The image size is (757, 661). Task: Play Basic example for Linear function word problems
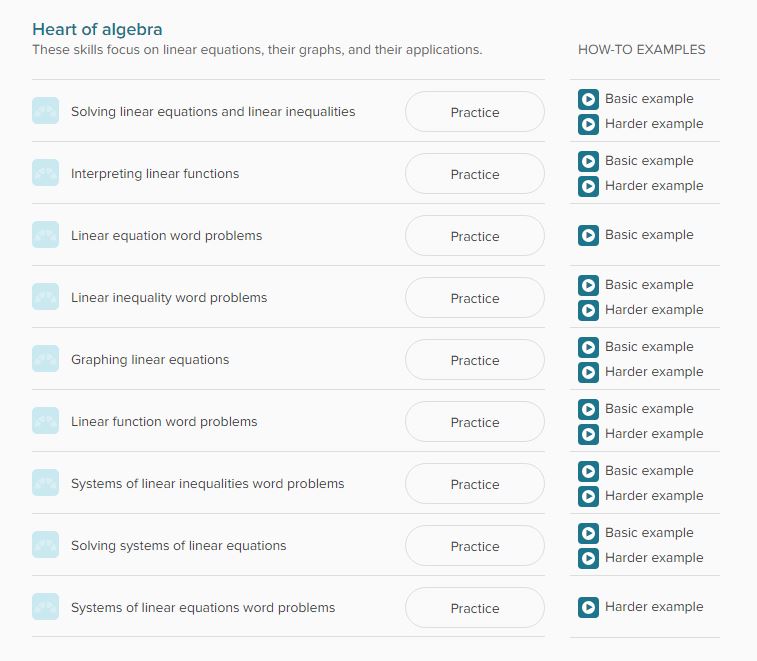point(589,409)
